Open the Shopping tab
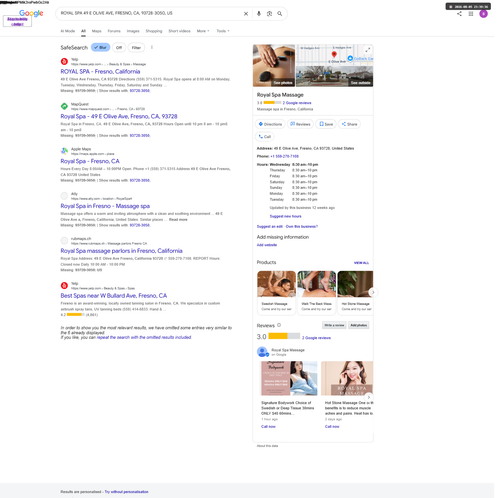This screenshot has width=500, height=498. [x=154, y=31]
